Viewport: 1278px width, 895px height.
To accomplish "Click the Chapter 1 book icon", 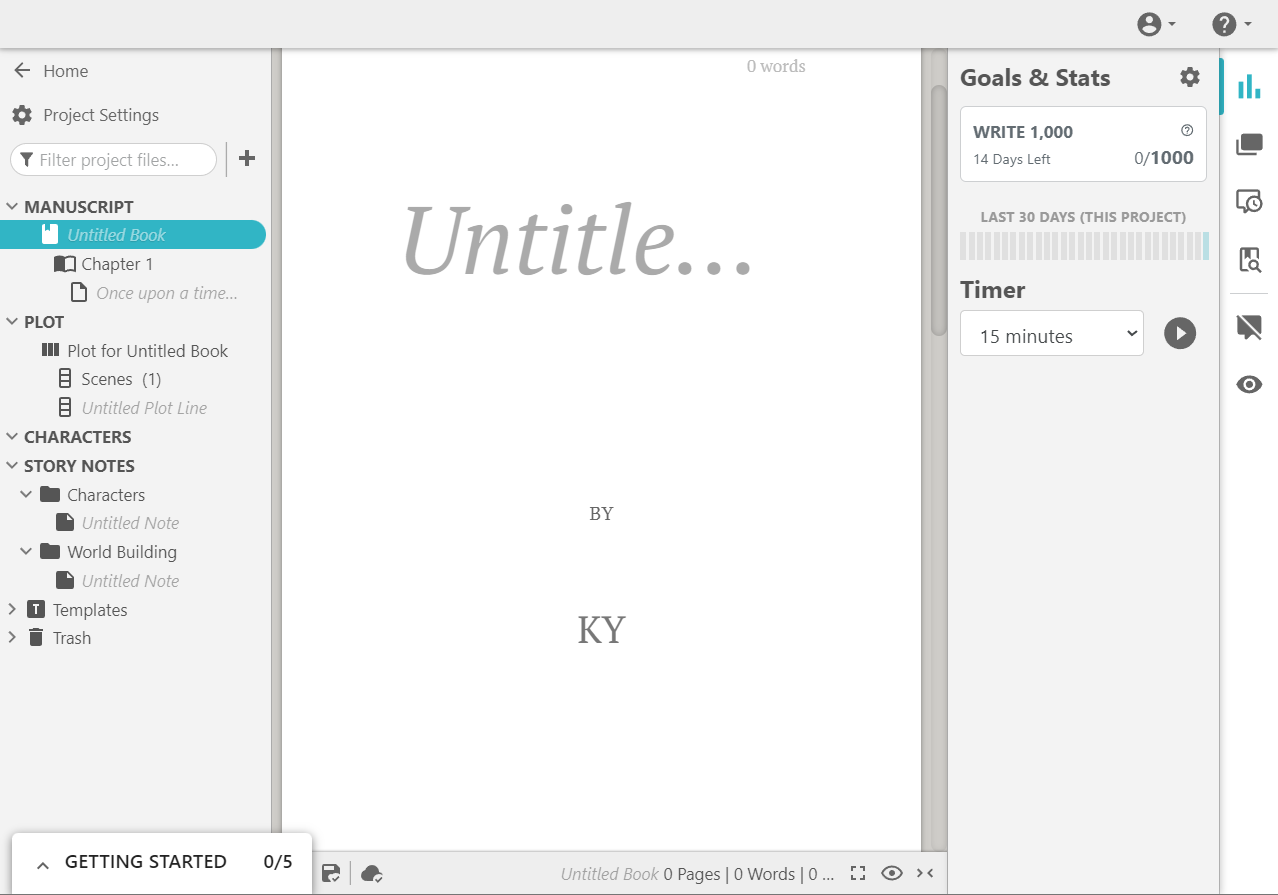I will coord(64,264).
